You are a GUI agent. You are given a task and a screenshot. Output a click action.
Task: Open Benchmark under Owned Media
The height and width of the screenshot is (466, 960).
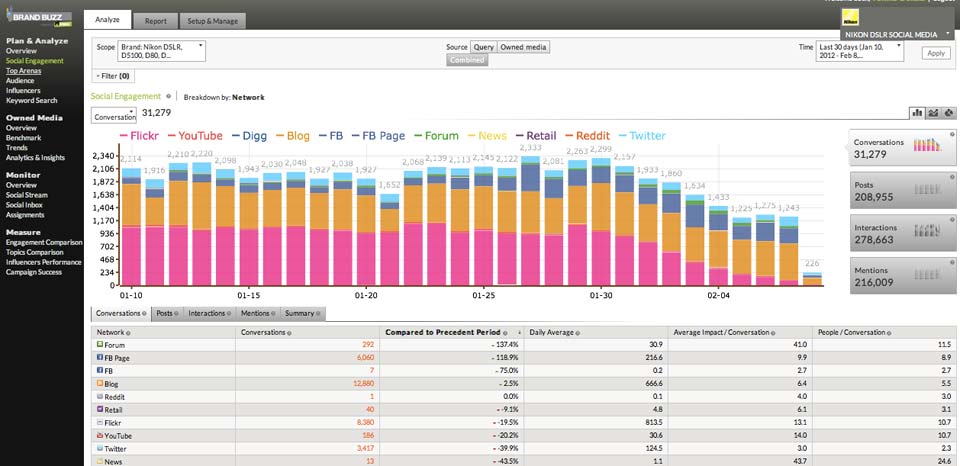[x=23, y=138]
